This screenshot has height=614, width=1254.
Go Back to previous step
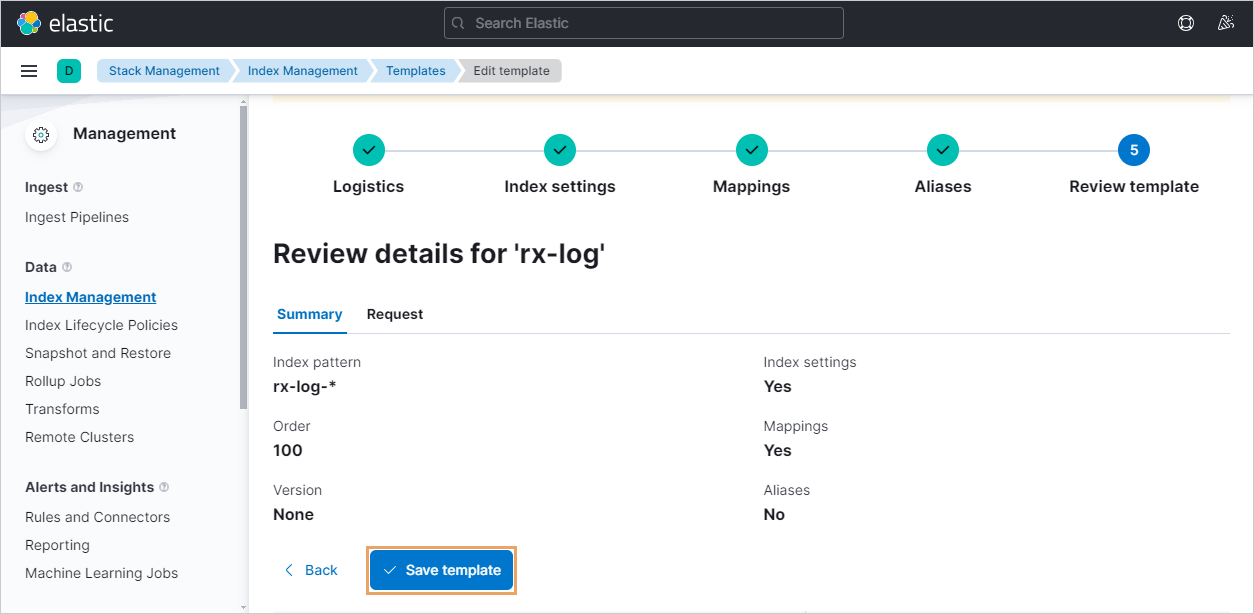[311, 570]
